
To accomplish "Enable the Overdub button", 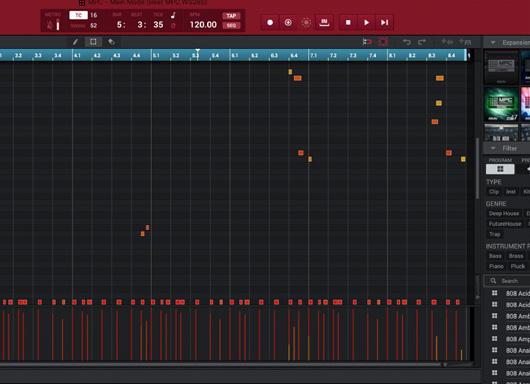I will [288, 23].
